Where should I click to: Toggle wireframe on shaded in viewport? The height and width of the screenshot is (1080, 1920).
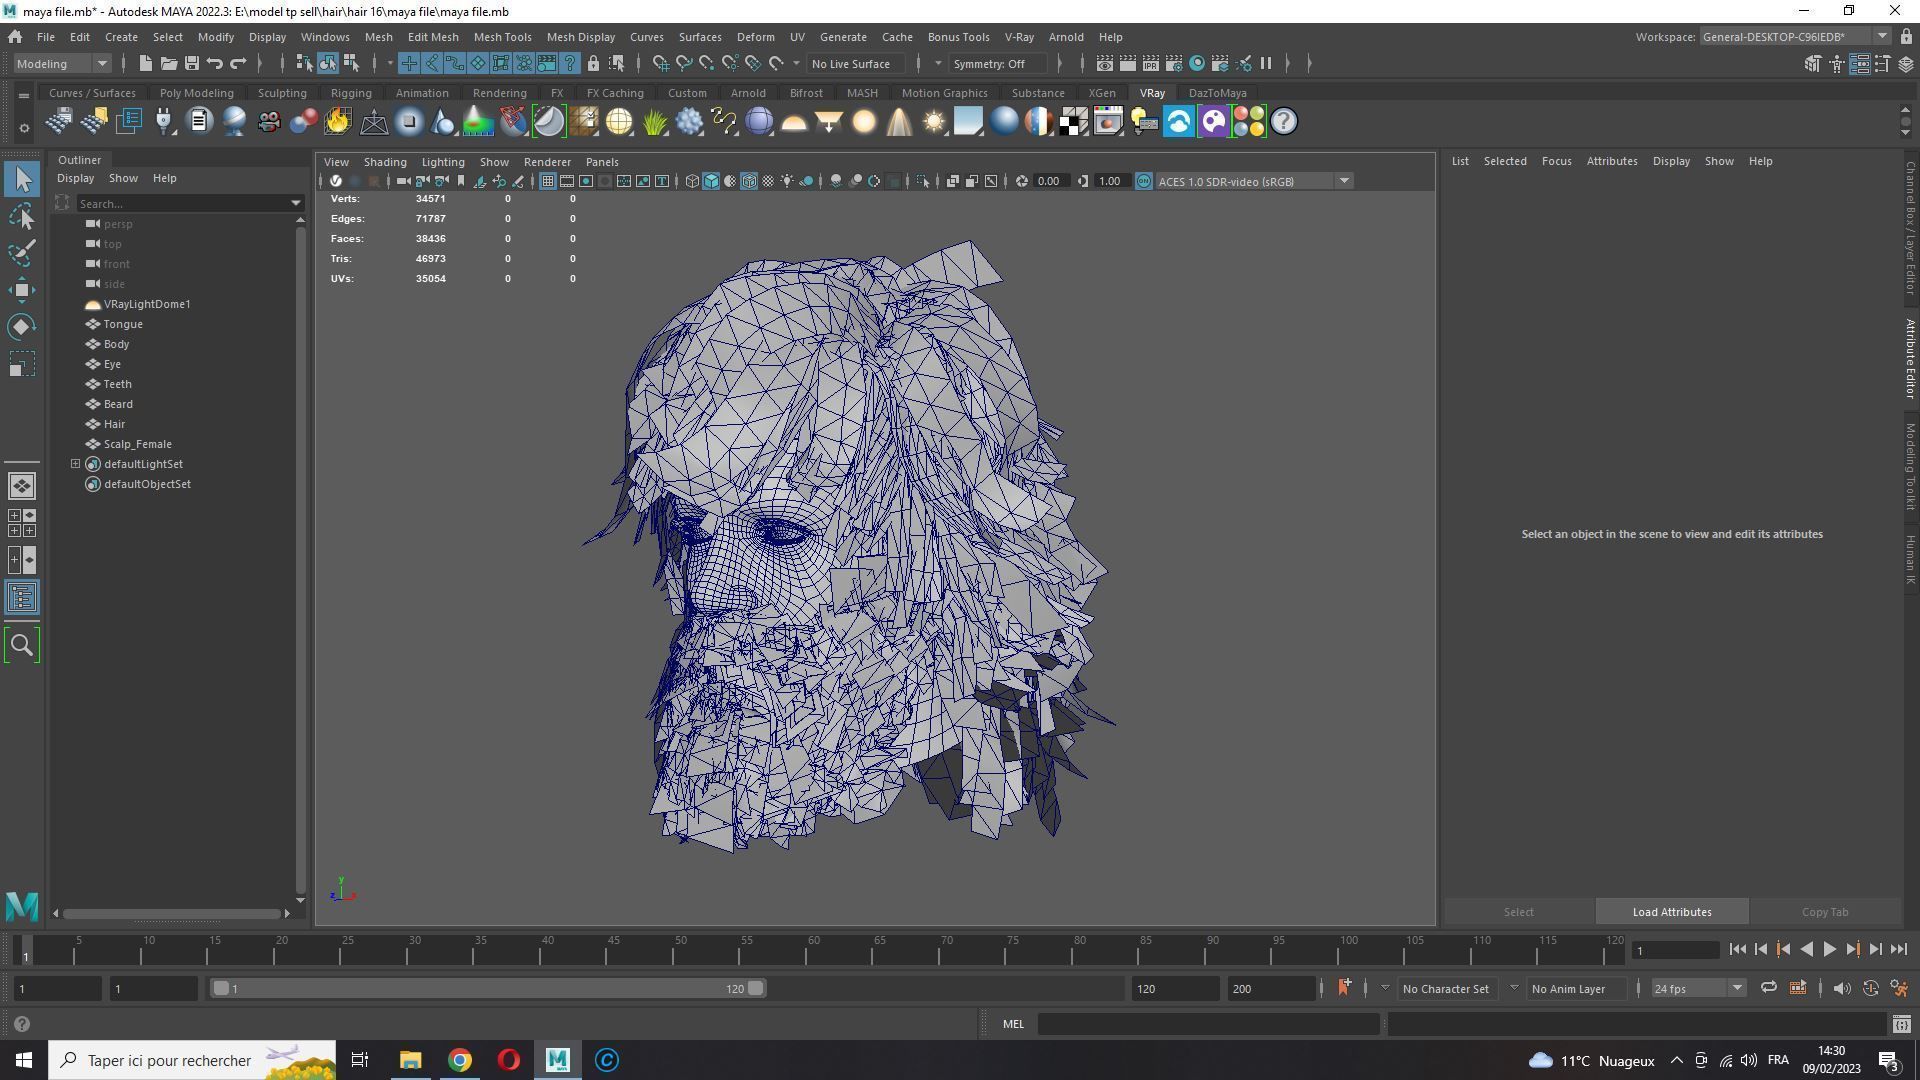coord(748,181)
